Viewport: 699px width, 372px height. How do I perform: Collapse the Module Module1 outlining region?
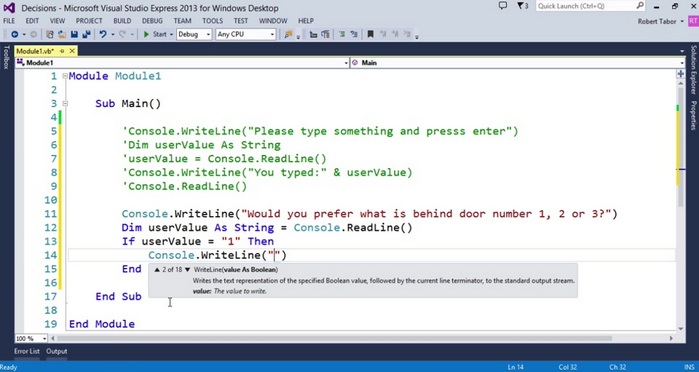[x=65, y=76]
